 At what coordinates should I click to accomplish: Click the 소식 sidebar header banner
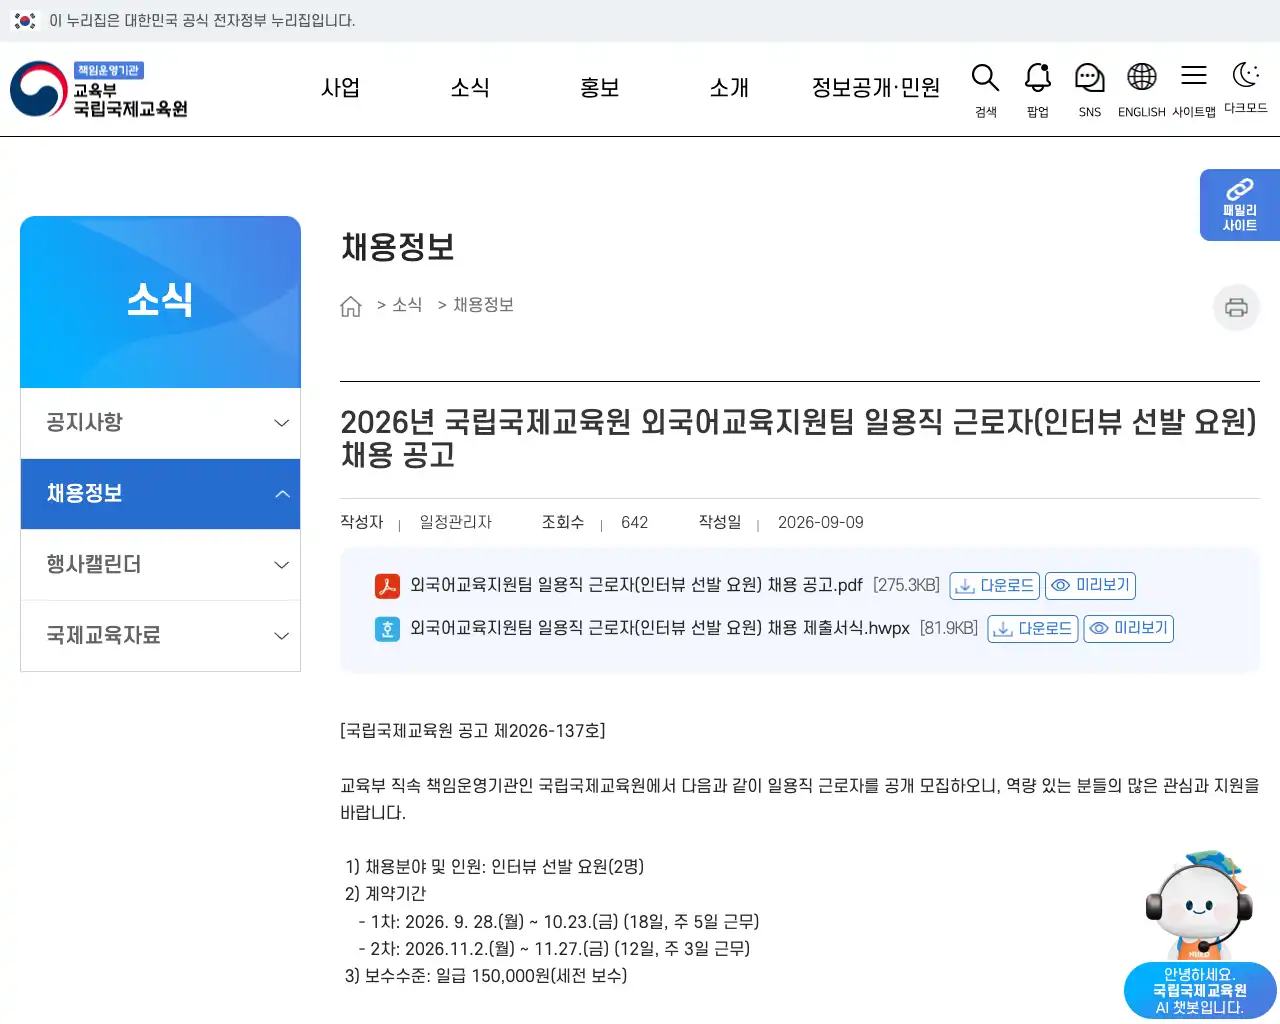coord(160,302)
